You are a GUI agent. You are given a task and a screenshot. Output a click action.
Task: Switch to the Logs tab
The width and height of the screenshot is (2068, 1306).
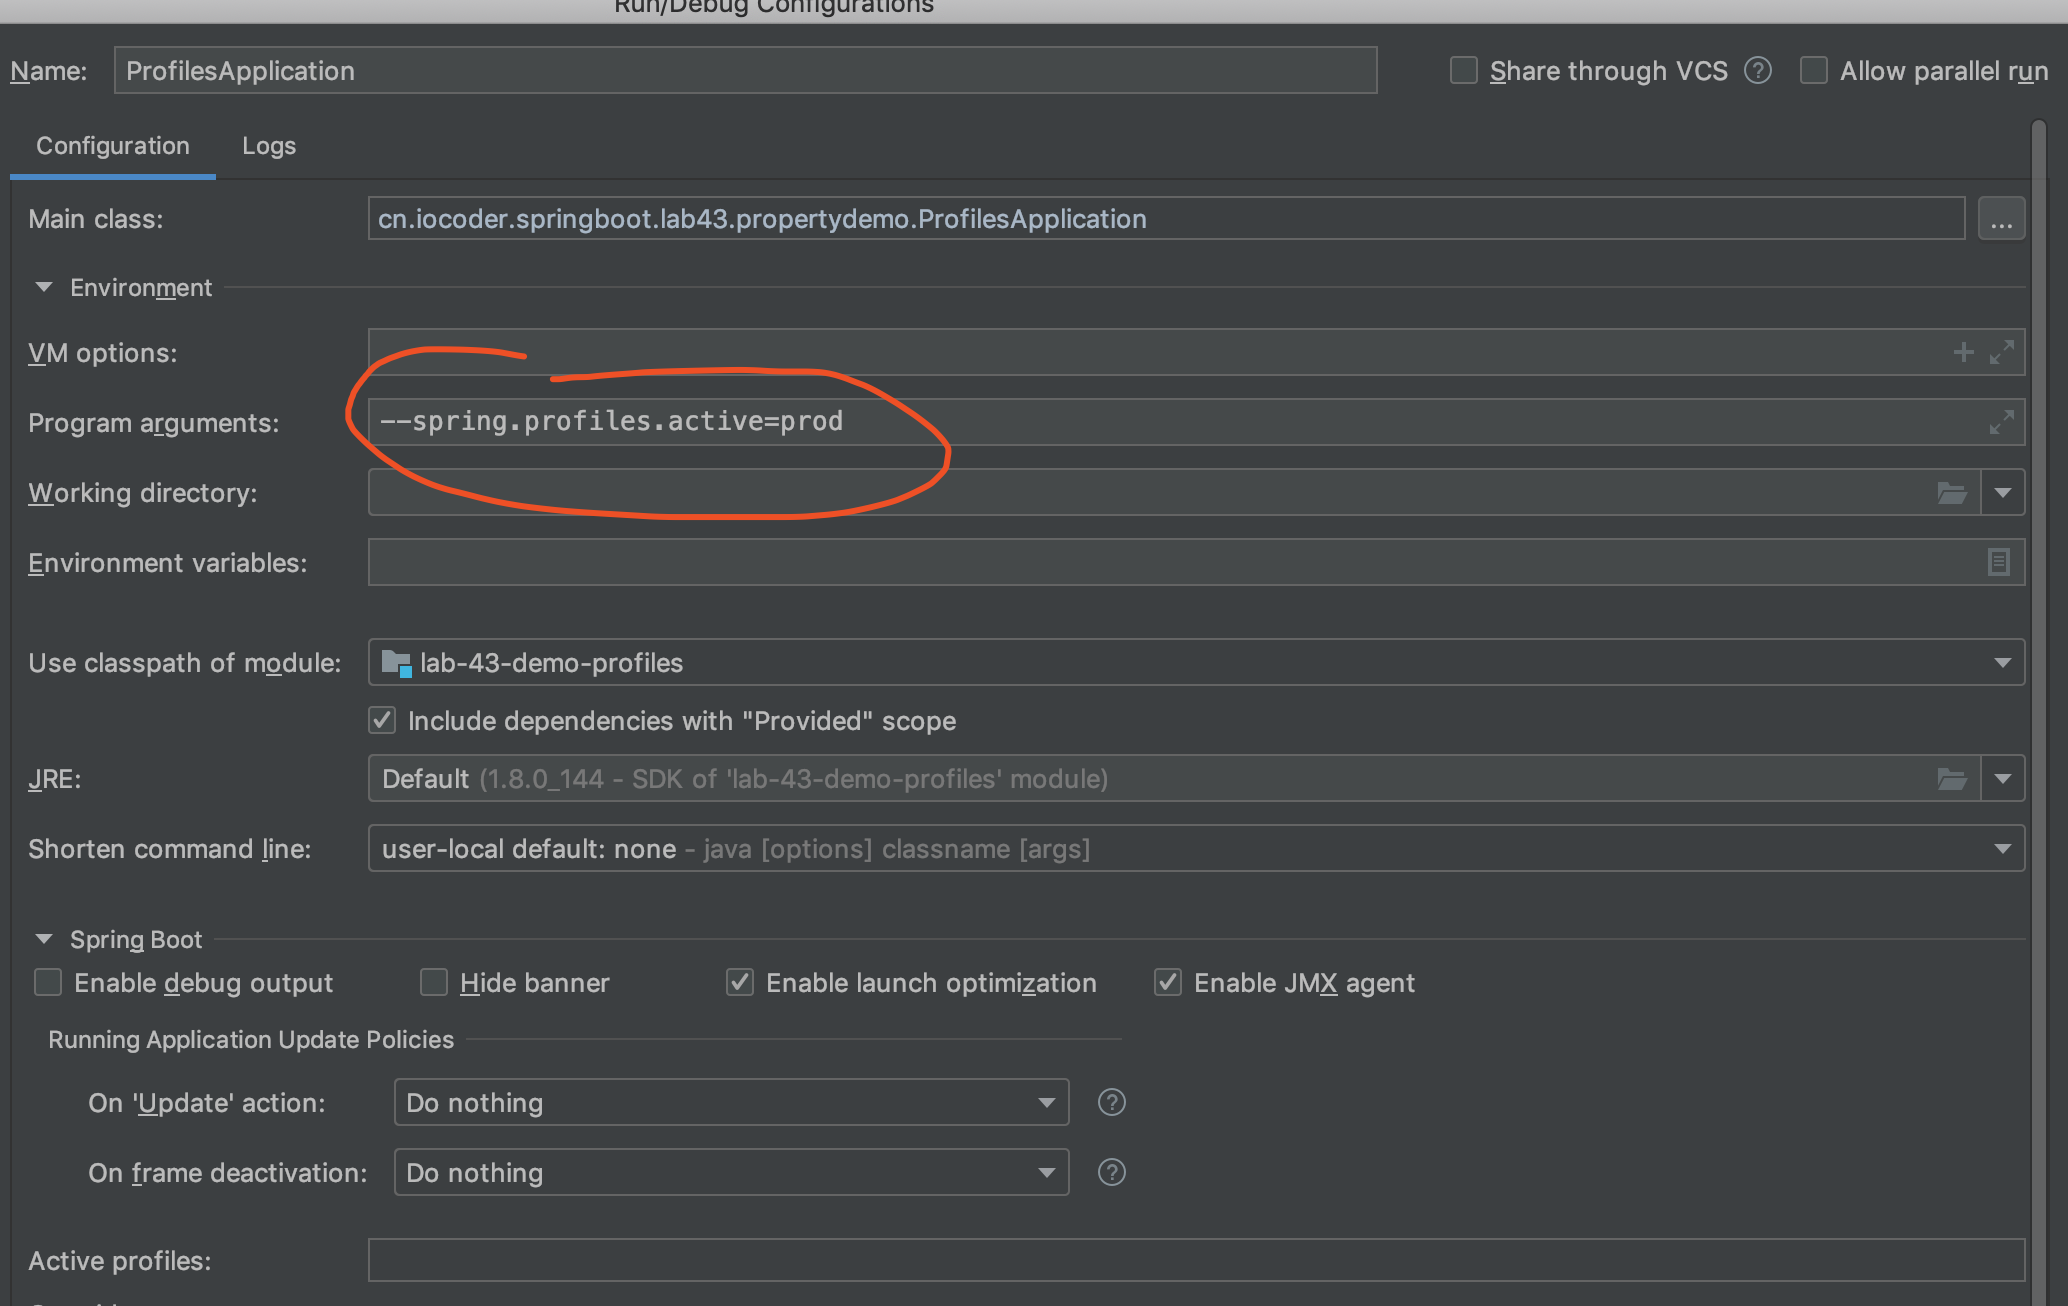pyautogui.click(x=268, y=146)
